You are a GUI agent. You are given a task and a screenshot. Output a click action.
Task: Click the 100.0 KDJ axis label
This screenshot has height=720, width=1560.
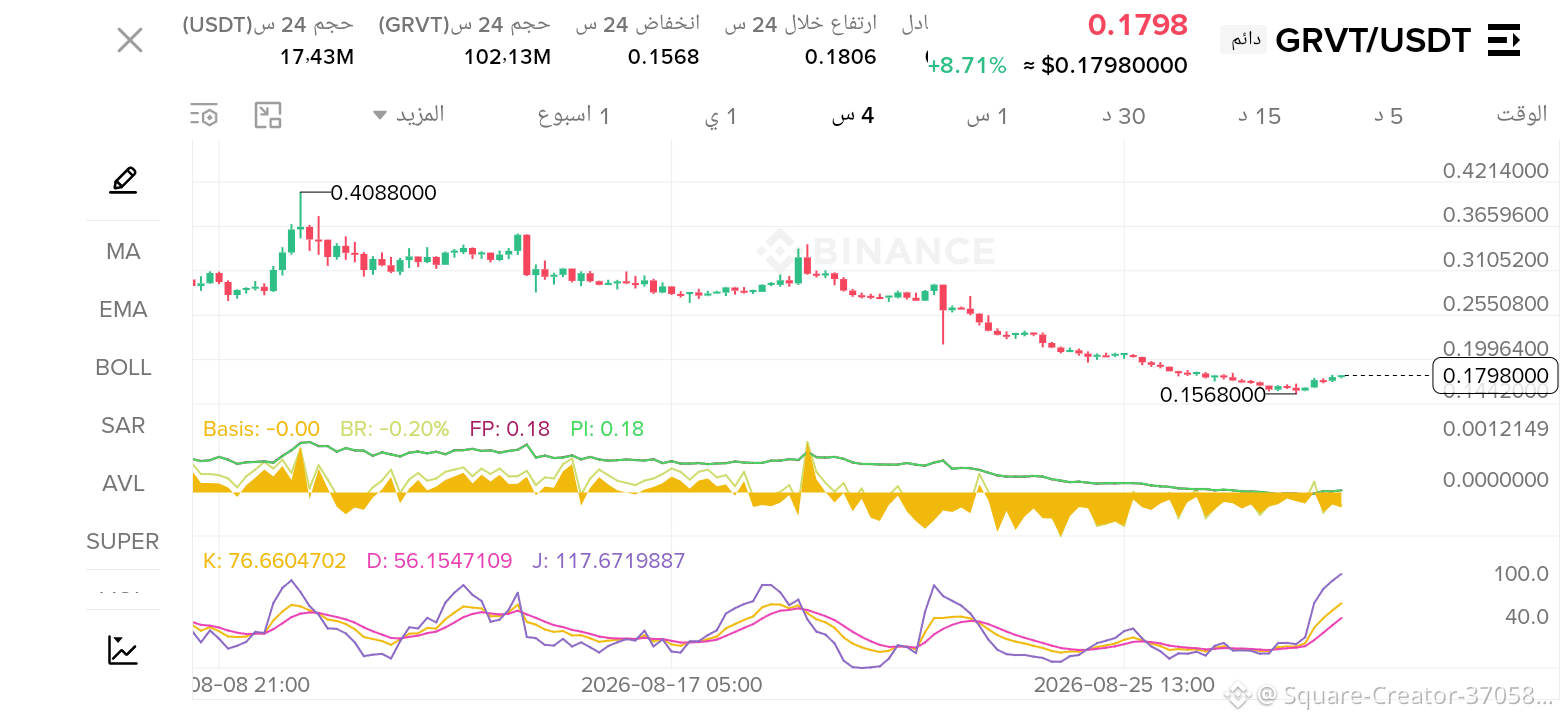1521,574
